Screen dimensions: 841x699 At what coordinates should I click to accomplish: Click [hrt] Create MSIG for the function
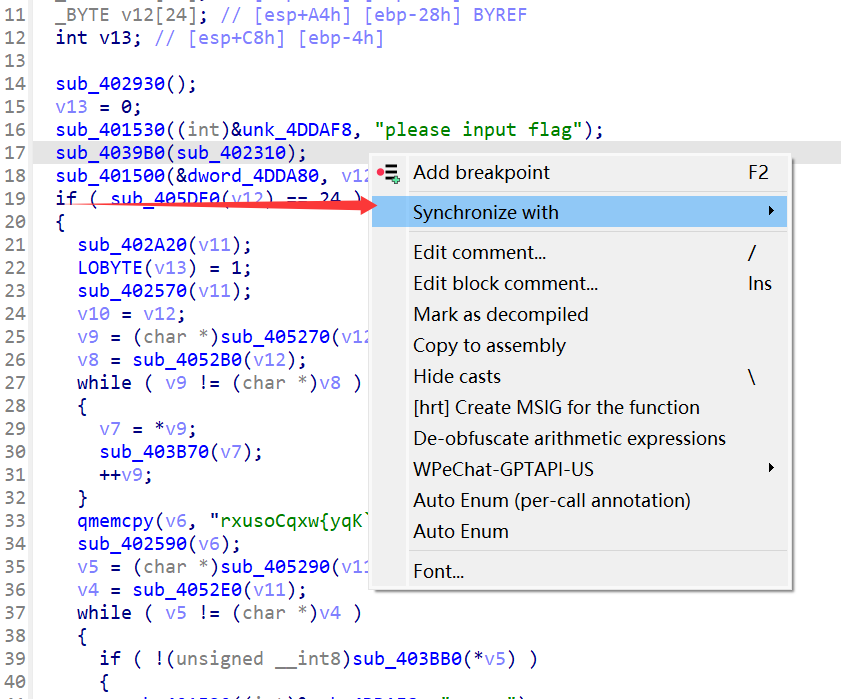click(556, 407)
